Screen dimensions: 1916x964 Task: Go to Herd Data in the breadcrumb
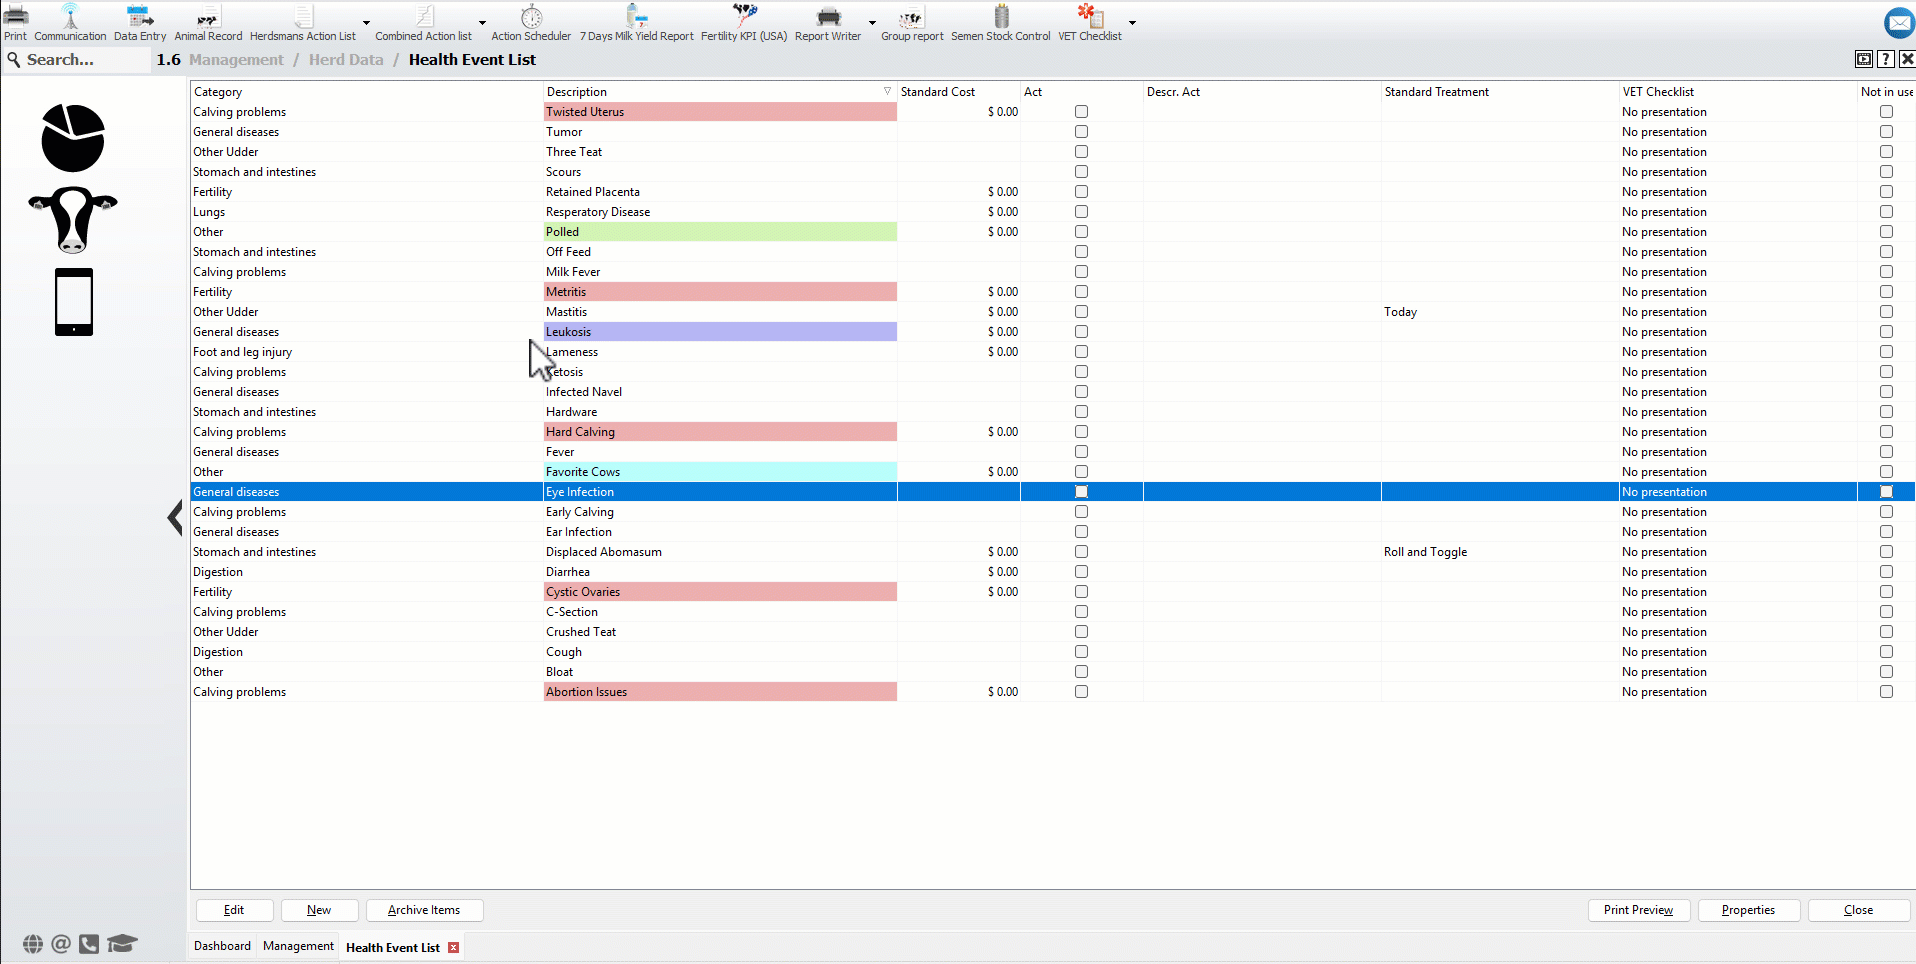[x=346, y=60]
